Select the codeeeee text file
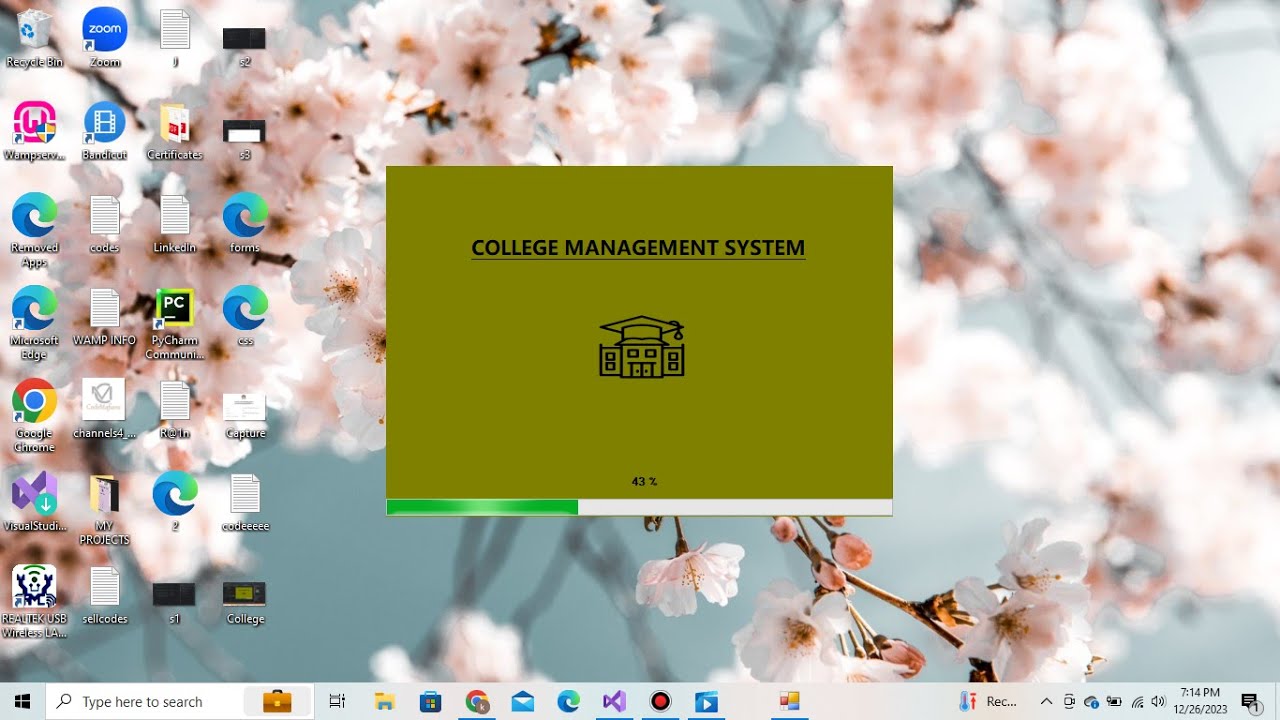This screenshot has height=720, width=1280. click(245, 502)
